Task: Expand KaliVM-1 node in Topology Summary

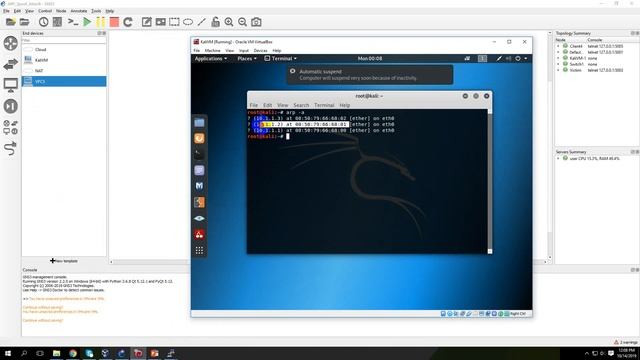Action: (x=558, y=58)
